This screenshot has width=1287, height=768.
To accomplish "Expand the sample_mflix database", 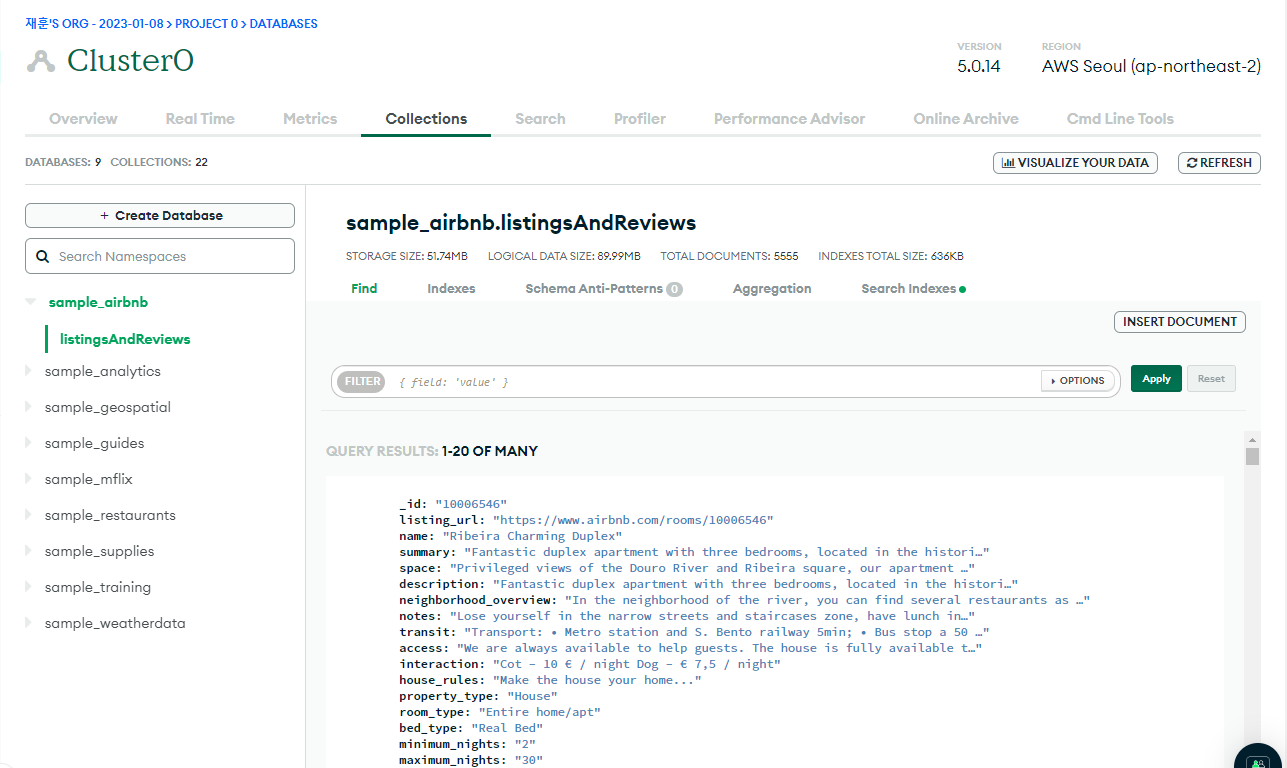I will [x=29, y=479].
